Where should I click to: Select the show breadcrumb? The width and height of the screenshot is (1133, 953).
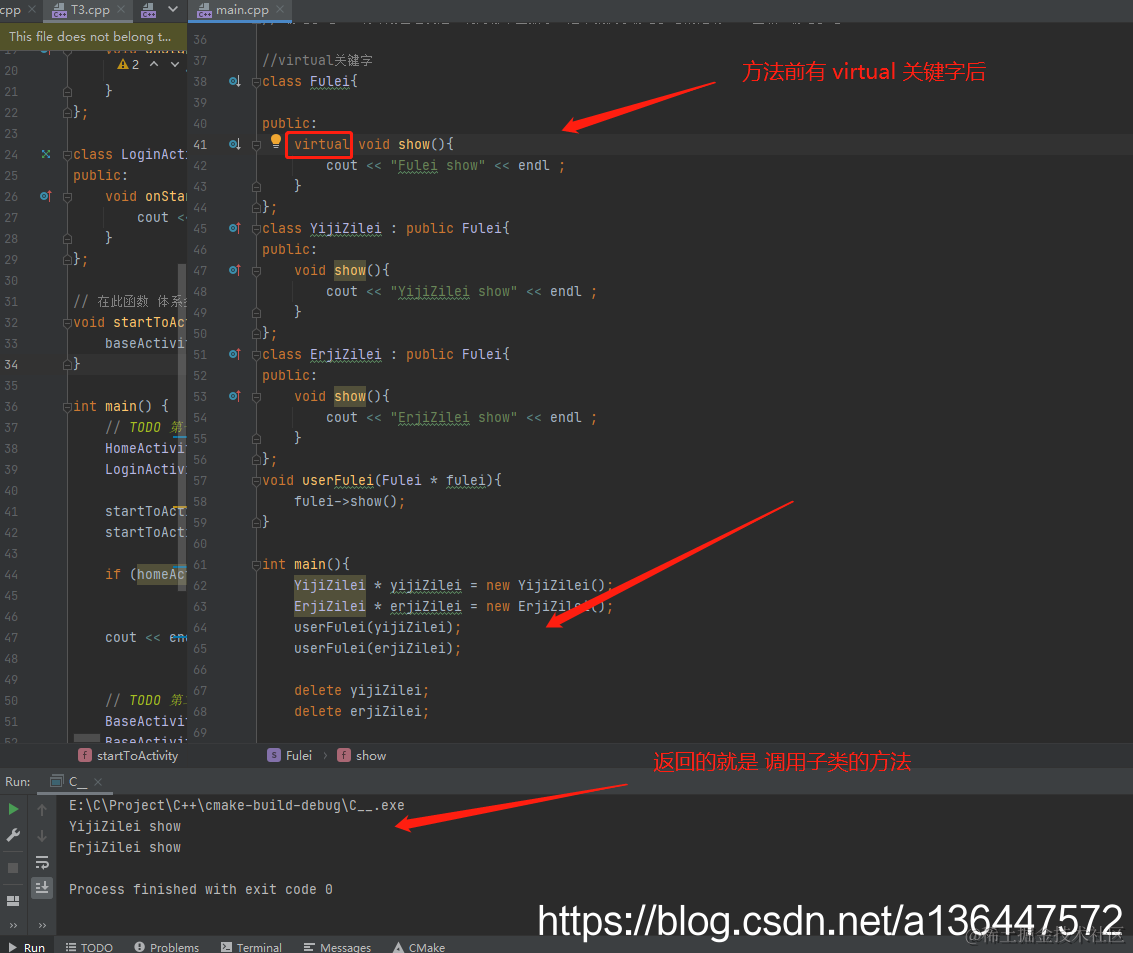362,756
